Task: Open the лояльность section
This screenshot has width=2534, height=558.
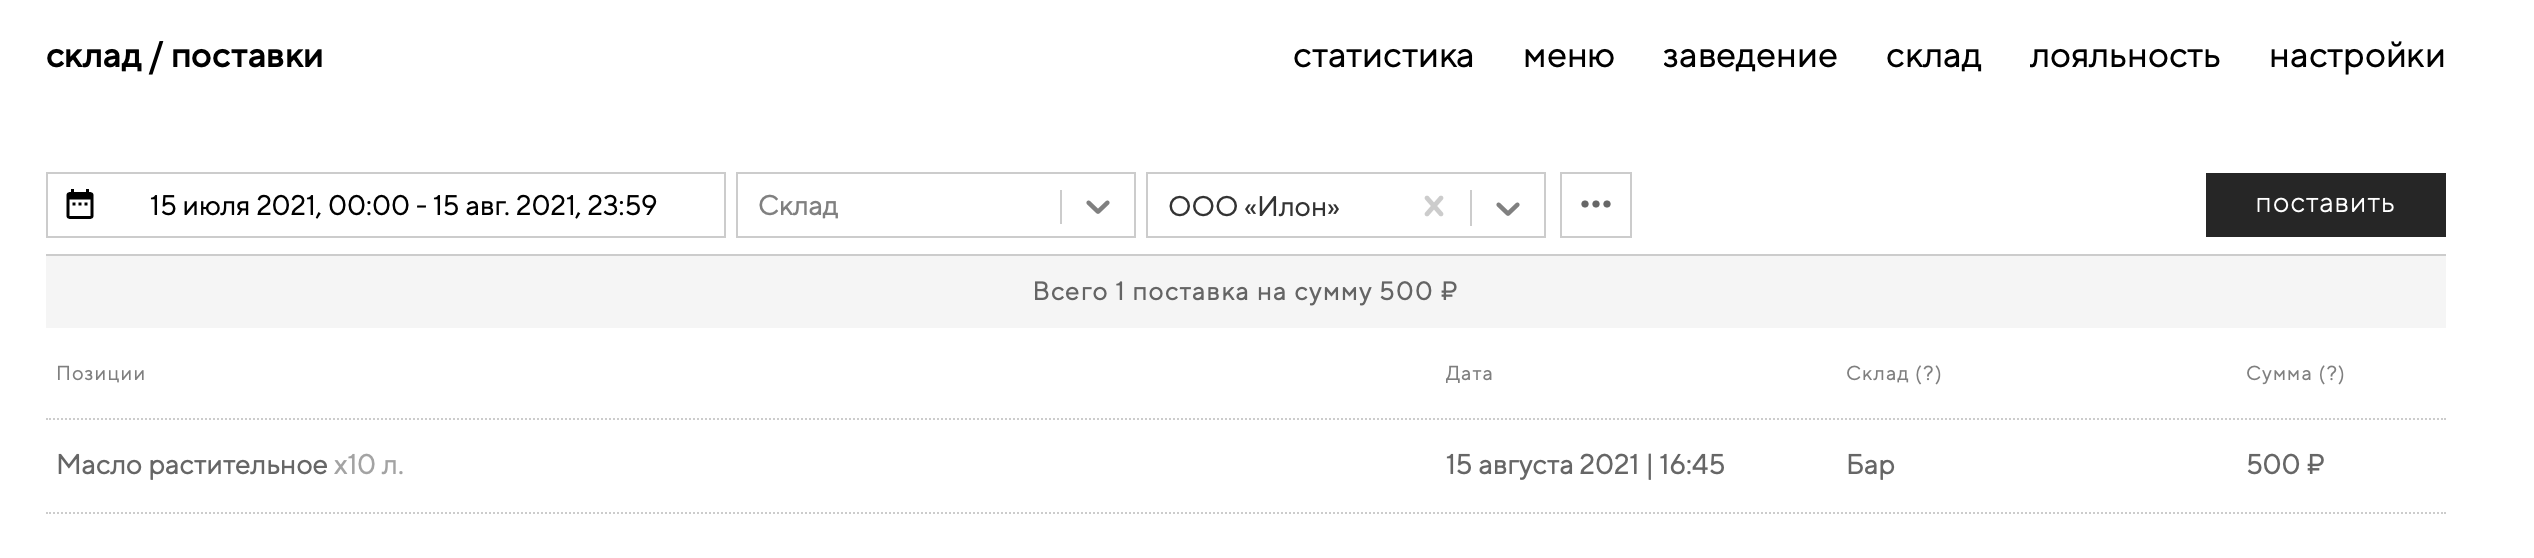Action: 2124,56
